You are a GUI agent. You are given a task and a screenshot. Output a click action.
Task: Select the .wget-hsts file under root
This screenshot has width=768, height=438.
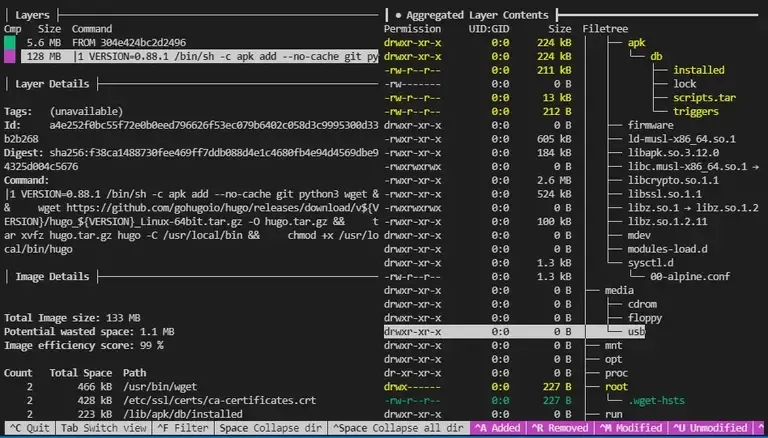tap(663, 399)
